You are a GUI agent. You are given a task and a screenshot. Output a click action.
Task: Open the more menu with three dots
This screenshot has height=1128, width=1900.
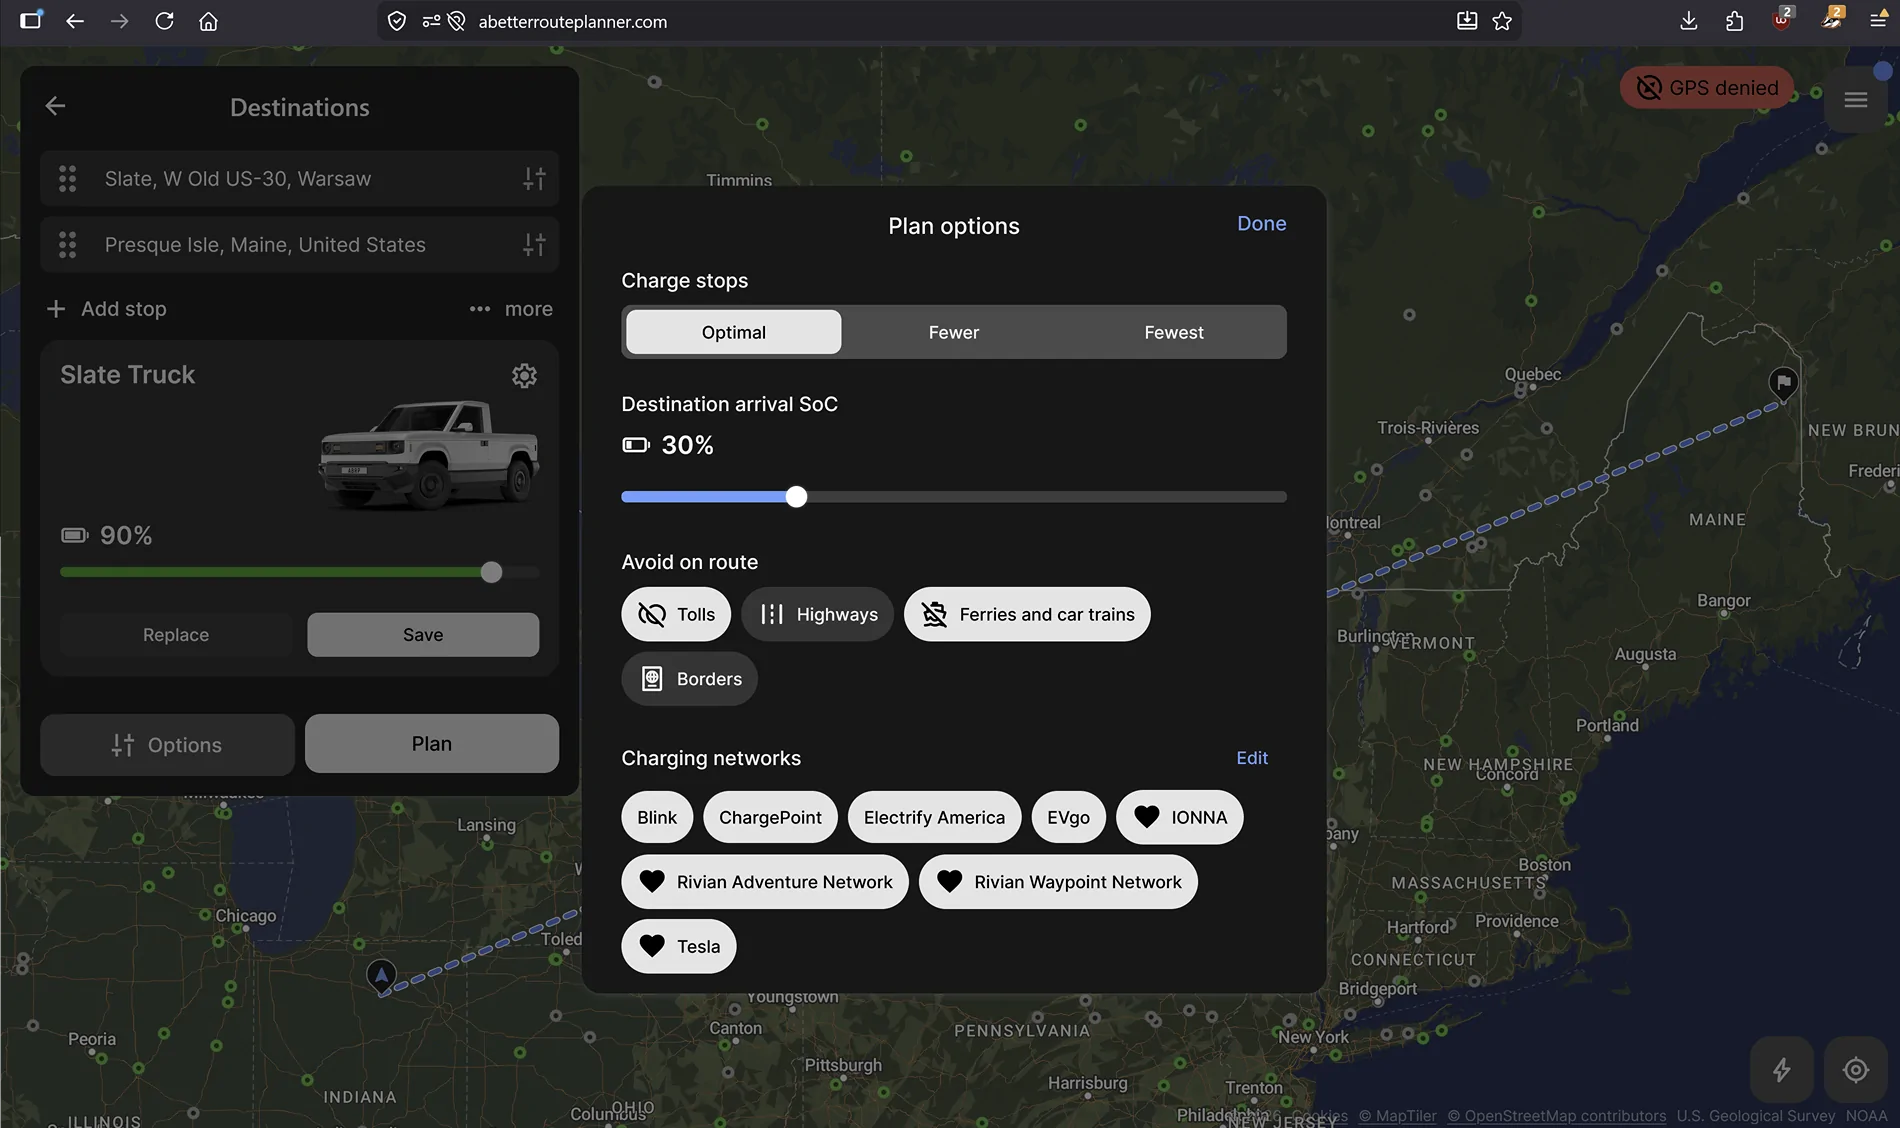pyautogui.click(x=511, y=309)
